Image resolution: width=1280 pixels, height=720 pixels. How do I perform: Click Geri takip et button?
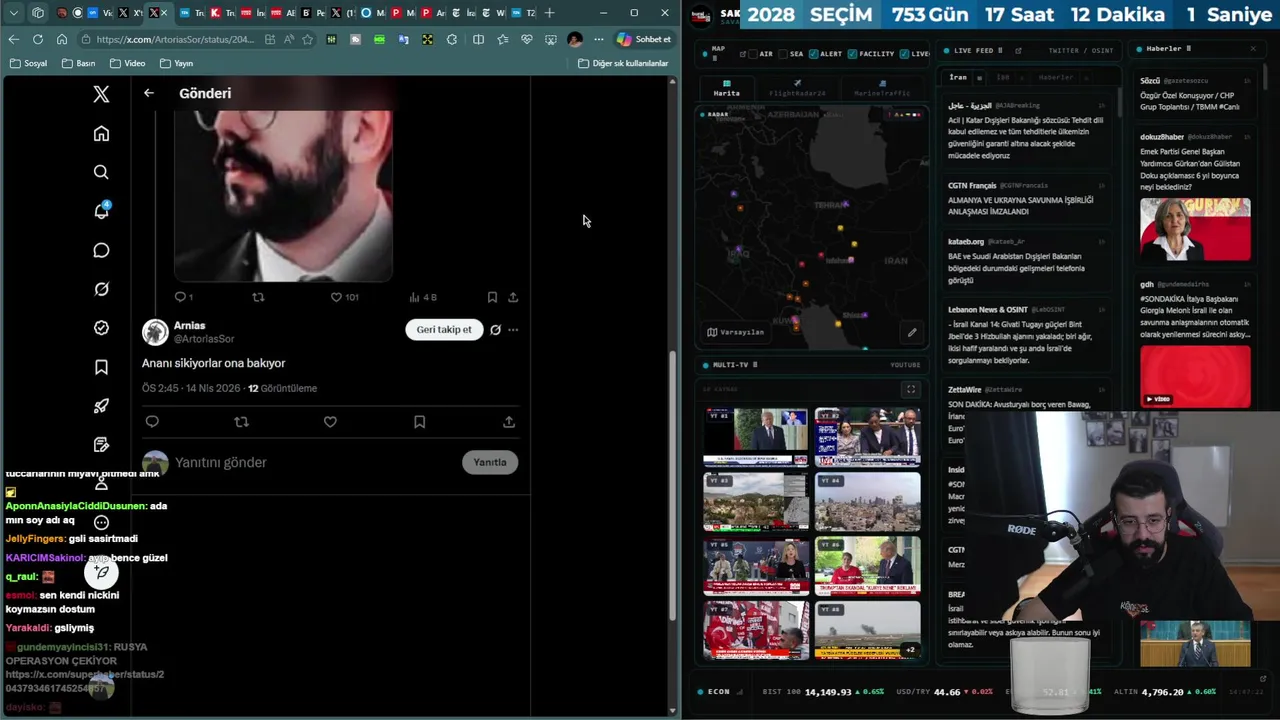click(x=444, y=330)
